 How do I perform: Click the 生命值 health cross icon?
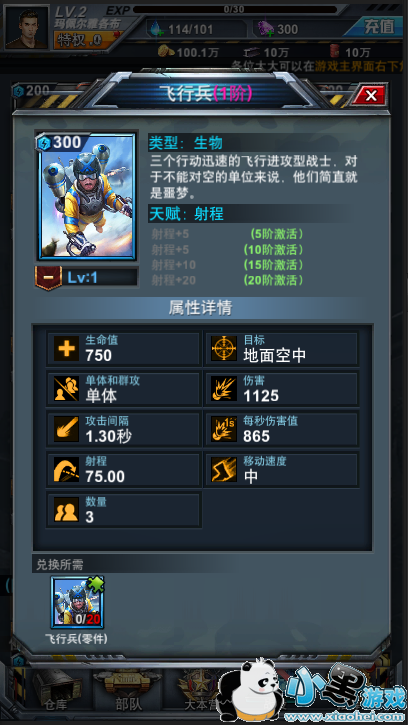[66, 348]
